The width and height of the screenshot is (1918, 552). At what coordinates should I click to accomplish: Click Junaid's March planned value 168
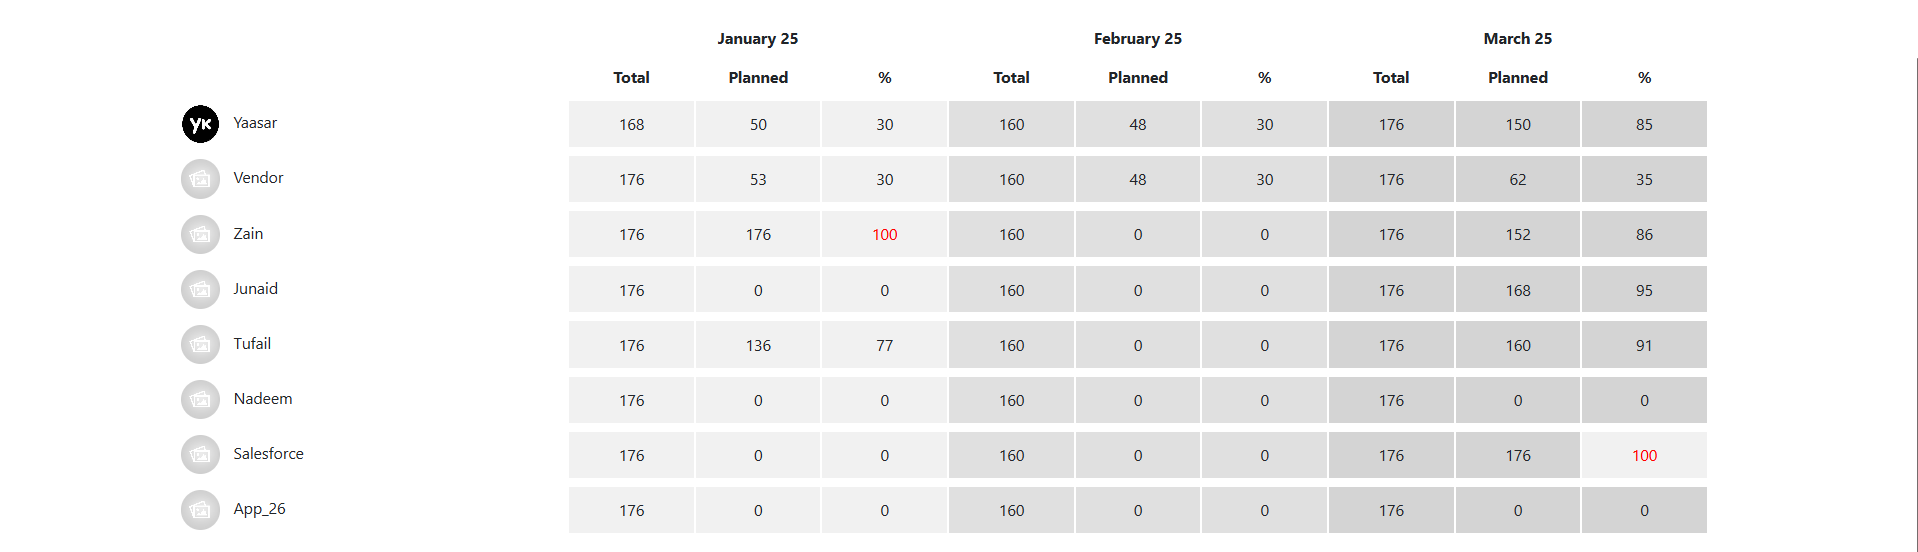[x=1518, y=290]
